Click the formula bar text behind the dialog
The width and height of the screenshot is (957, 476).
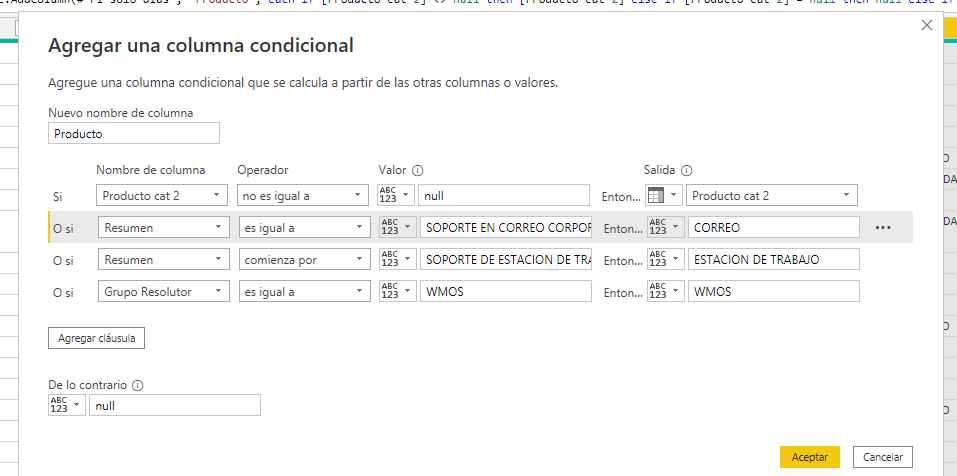478,4
